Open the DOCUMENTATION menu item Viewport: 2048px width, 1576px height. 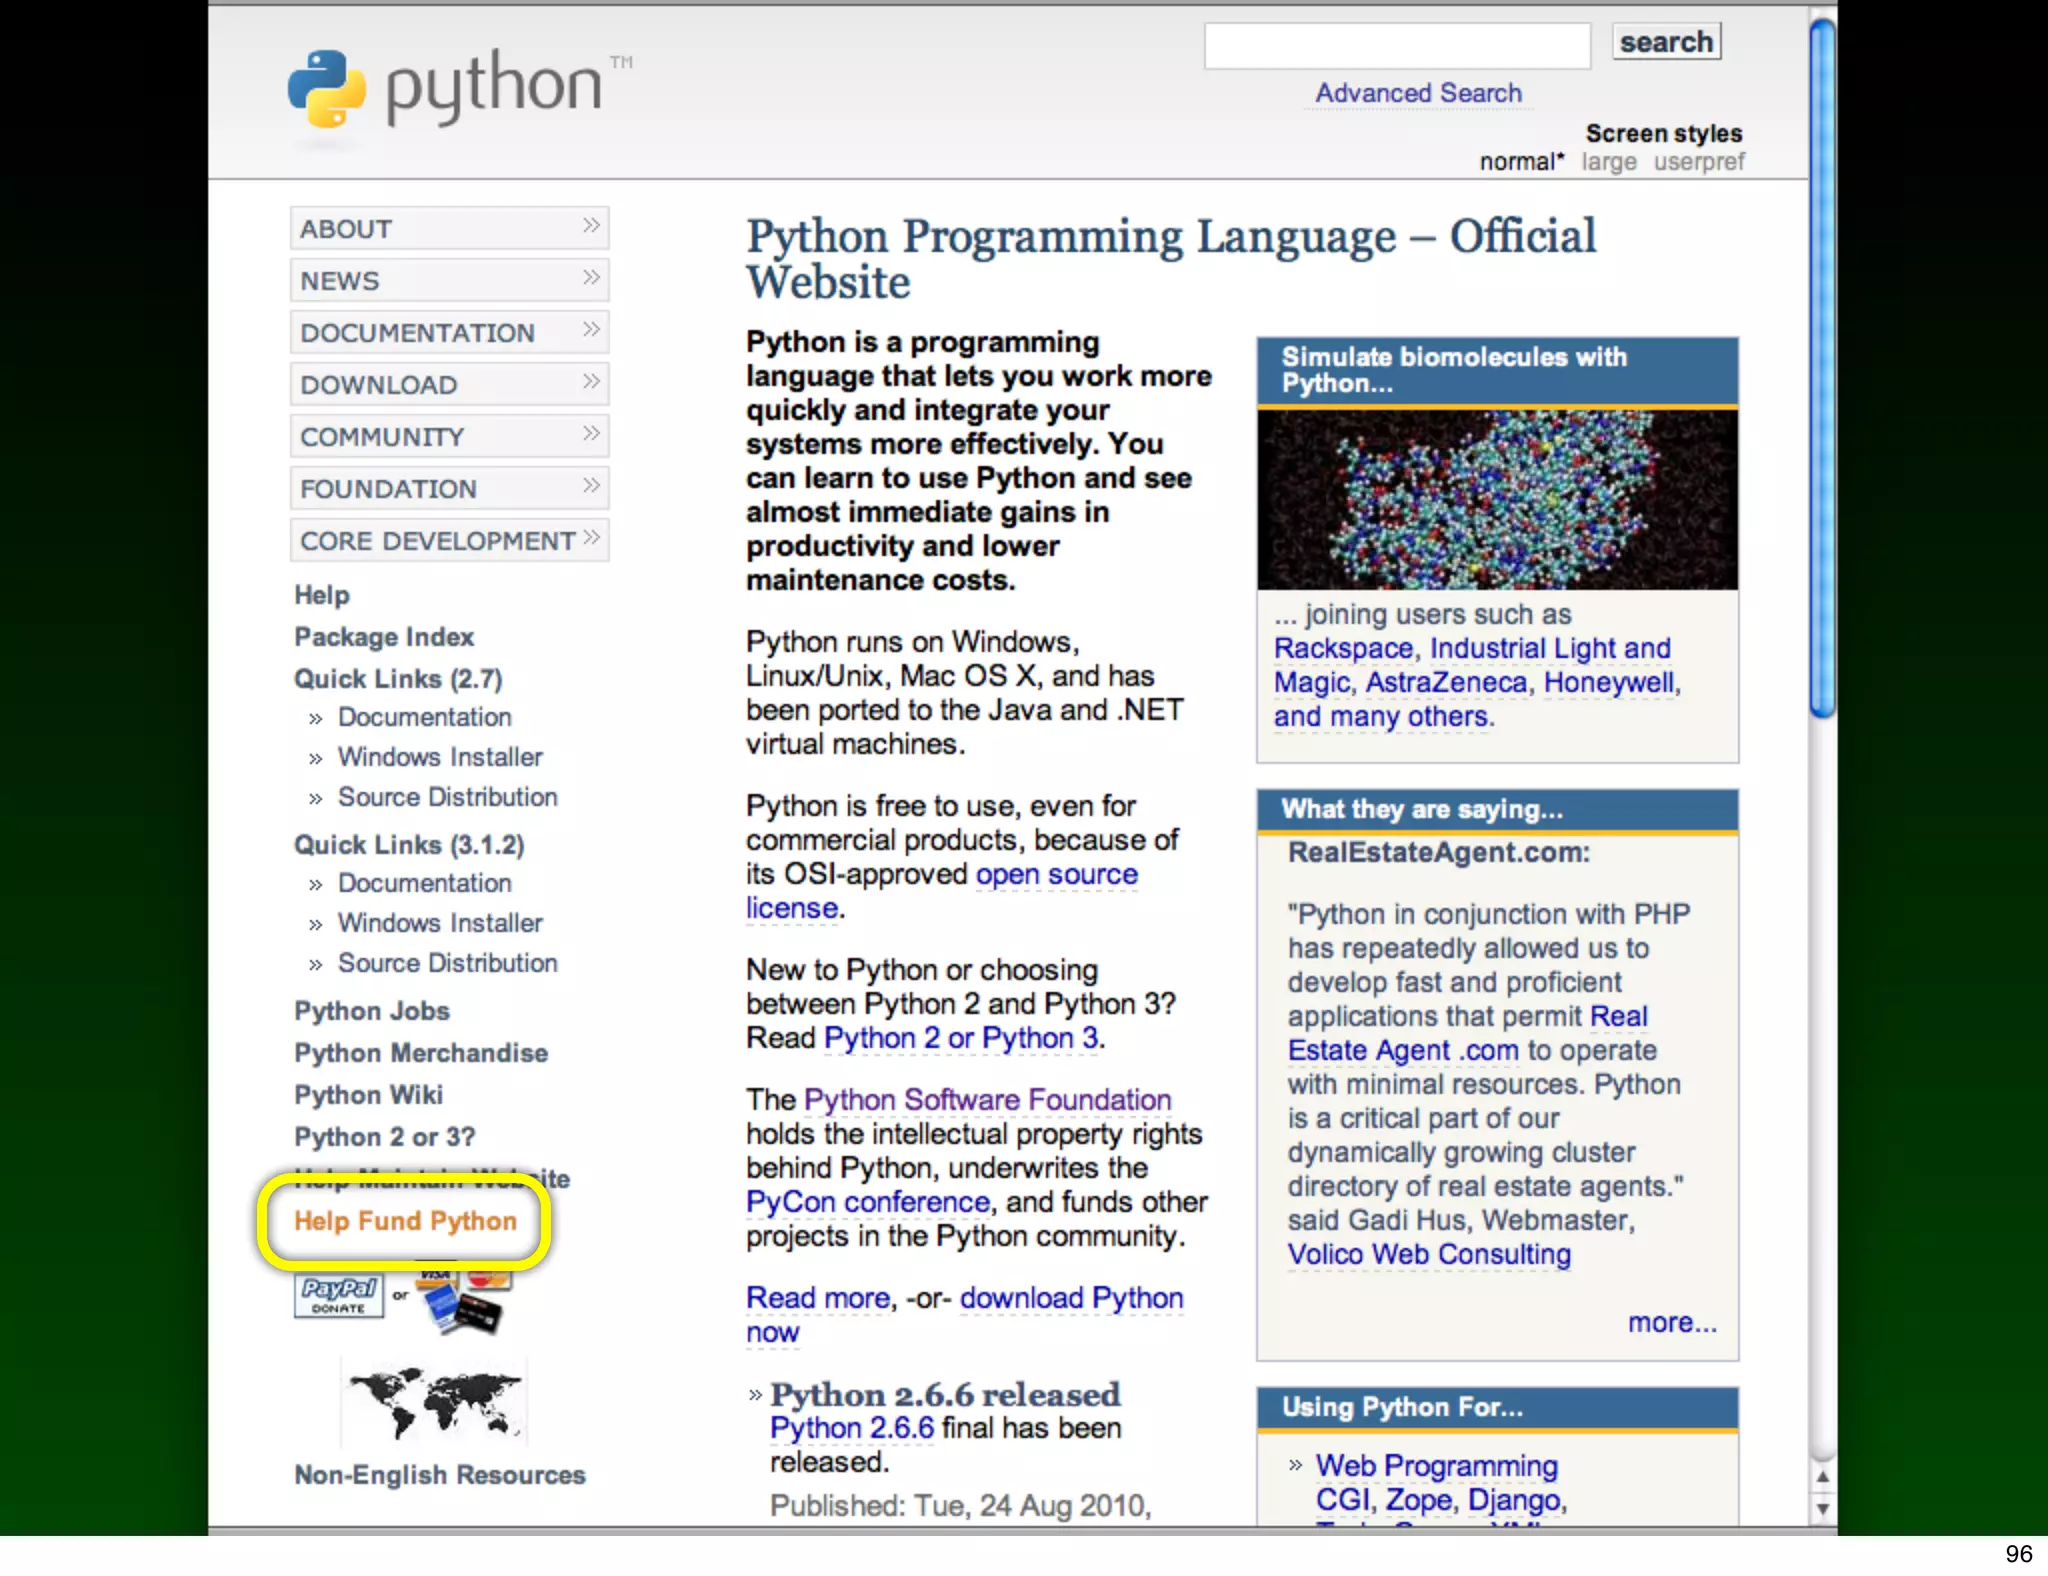[417, 333]
